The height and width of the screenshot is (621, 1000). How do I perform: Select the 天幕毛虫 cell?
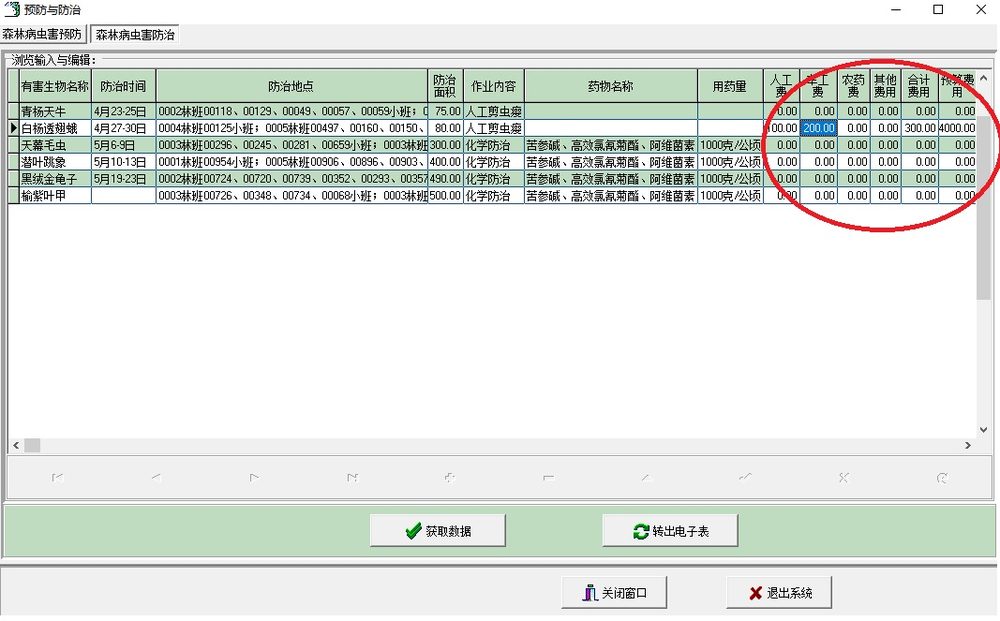55,145
